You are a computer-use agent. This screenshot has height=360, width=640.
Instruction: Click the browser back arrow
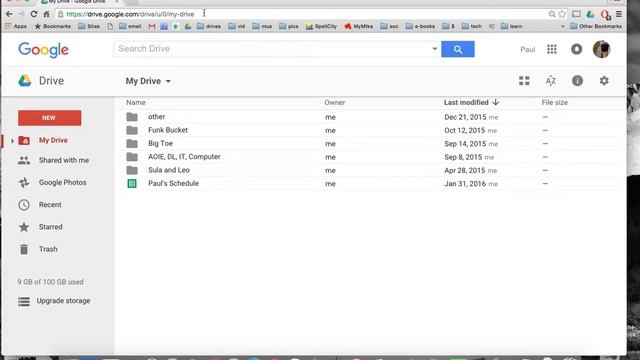pos(9,14)
